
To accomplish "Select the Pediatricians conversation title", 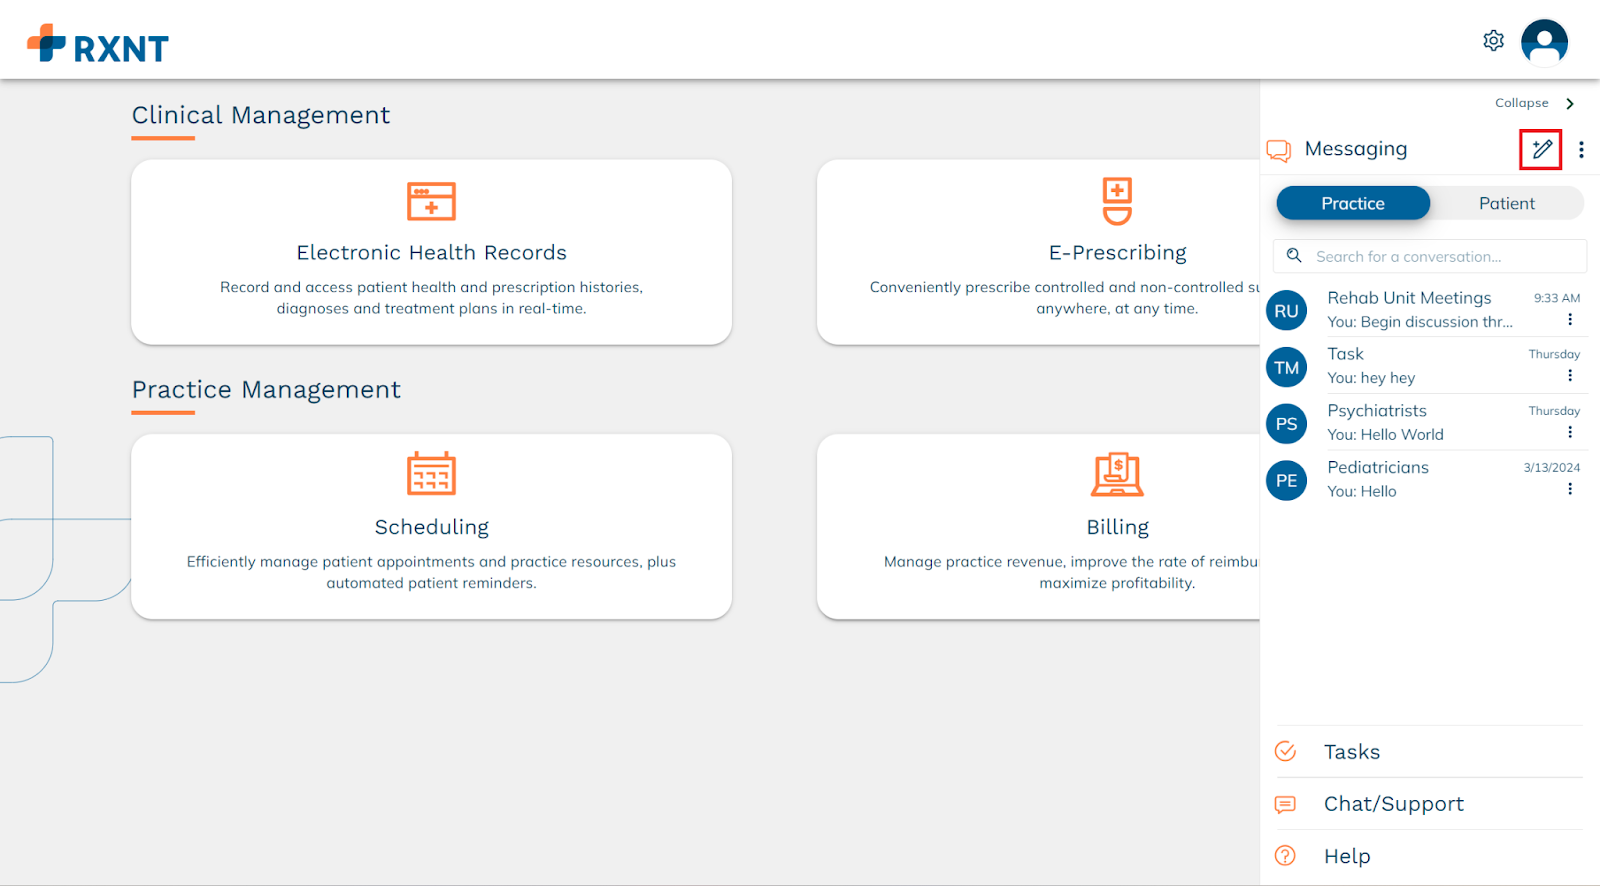I will click(1378, 467).
